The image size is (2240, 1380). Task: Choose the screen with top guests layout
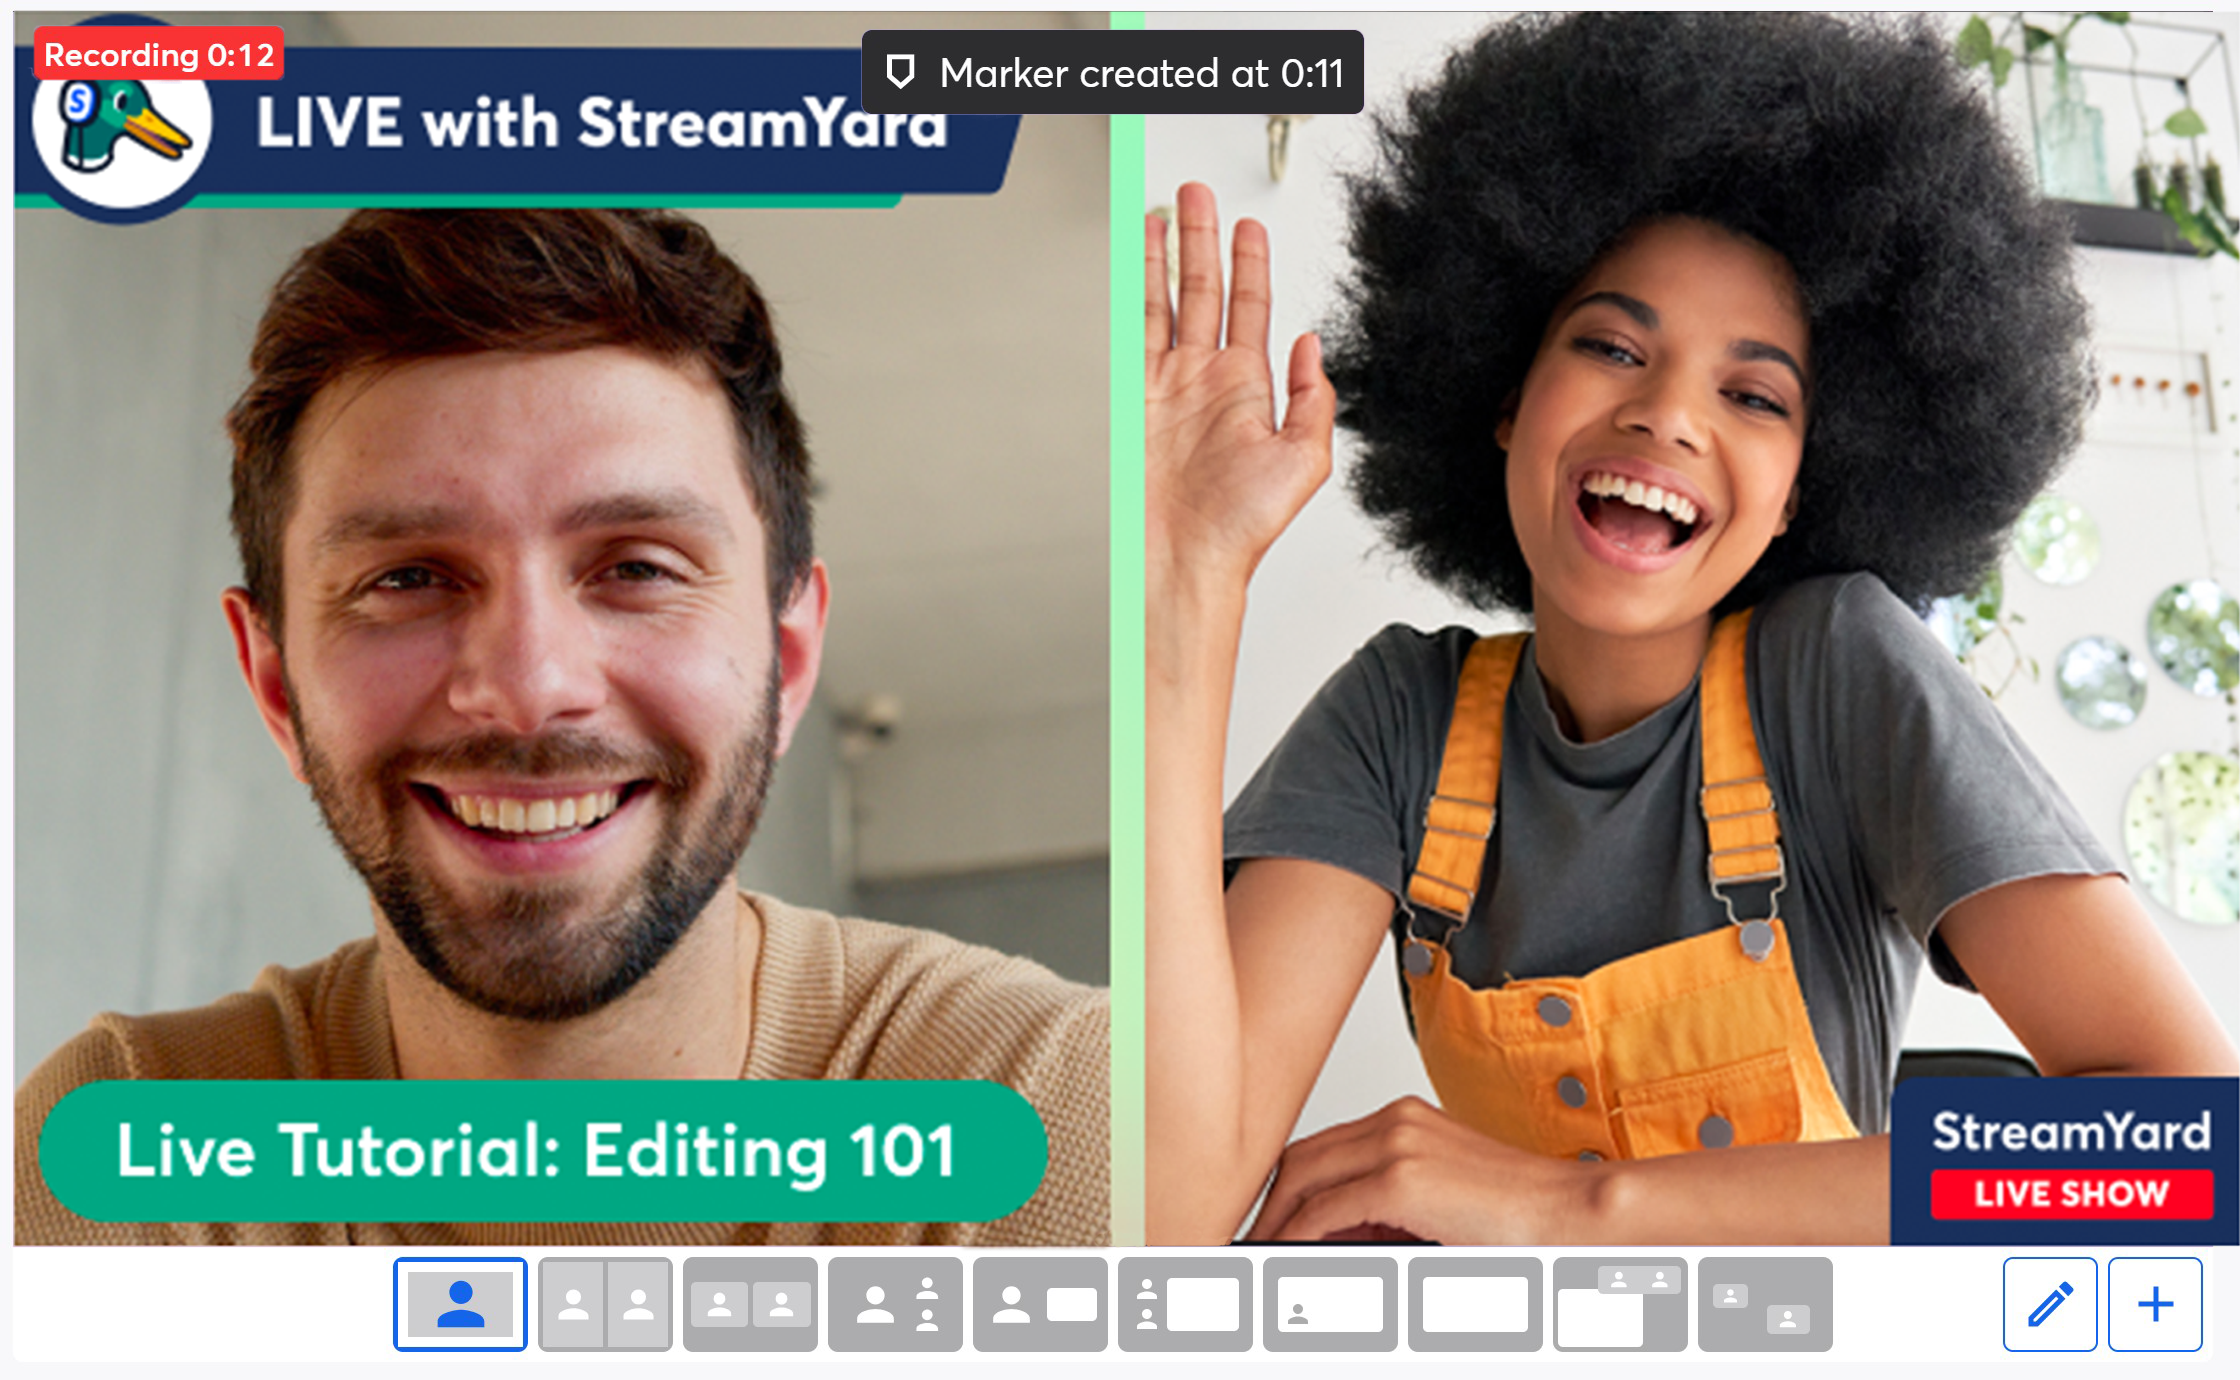coord(1620,1304)
